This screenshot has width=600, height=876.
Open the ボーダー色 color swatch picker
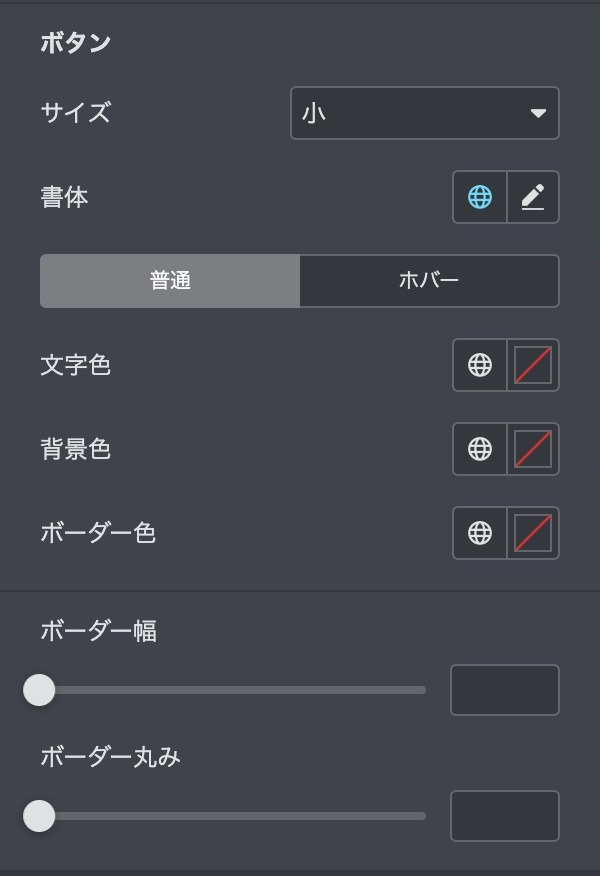[533, 533]
